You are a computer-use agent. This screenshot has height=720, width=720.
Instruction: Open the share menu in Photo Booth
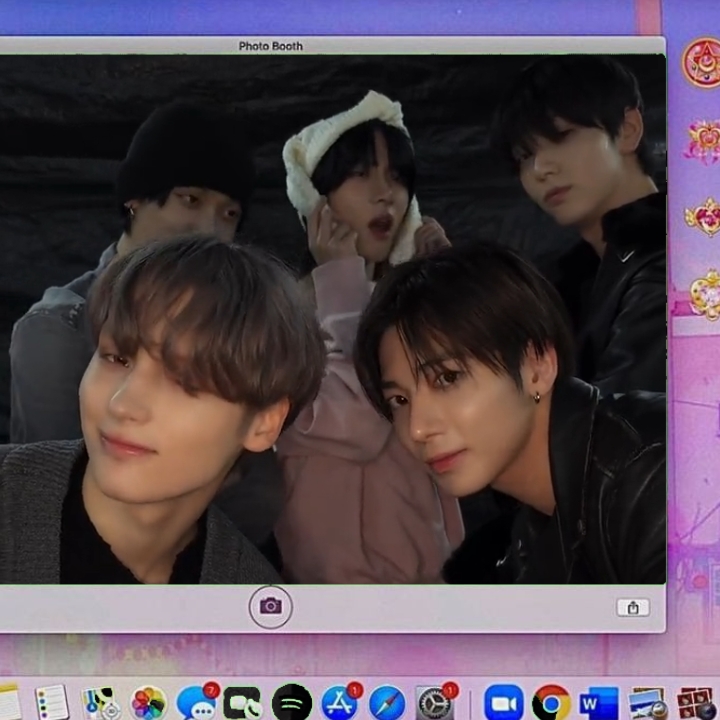pyautogui.click(x=632, y=607)
